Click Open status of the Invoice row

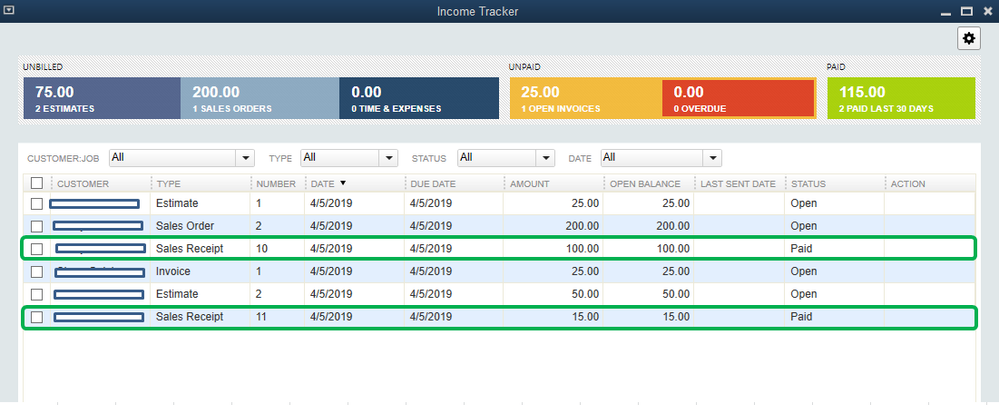click(x=803, y=272)
